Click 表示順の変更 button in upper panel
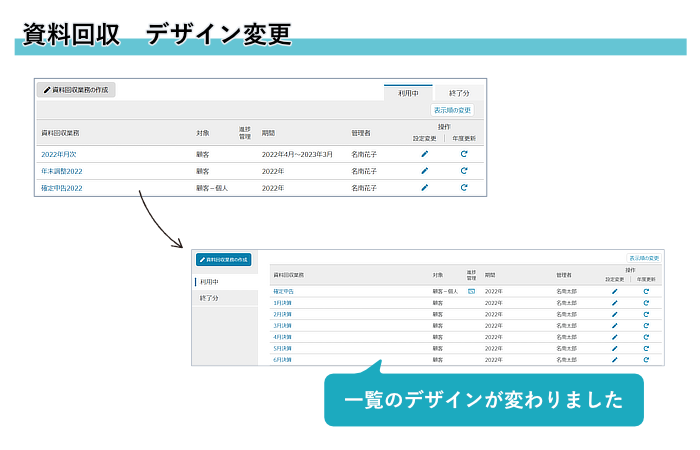 [x=452, y=110]
